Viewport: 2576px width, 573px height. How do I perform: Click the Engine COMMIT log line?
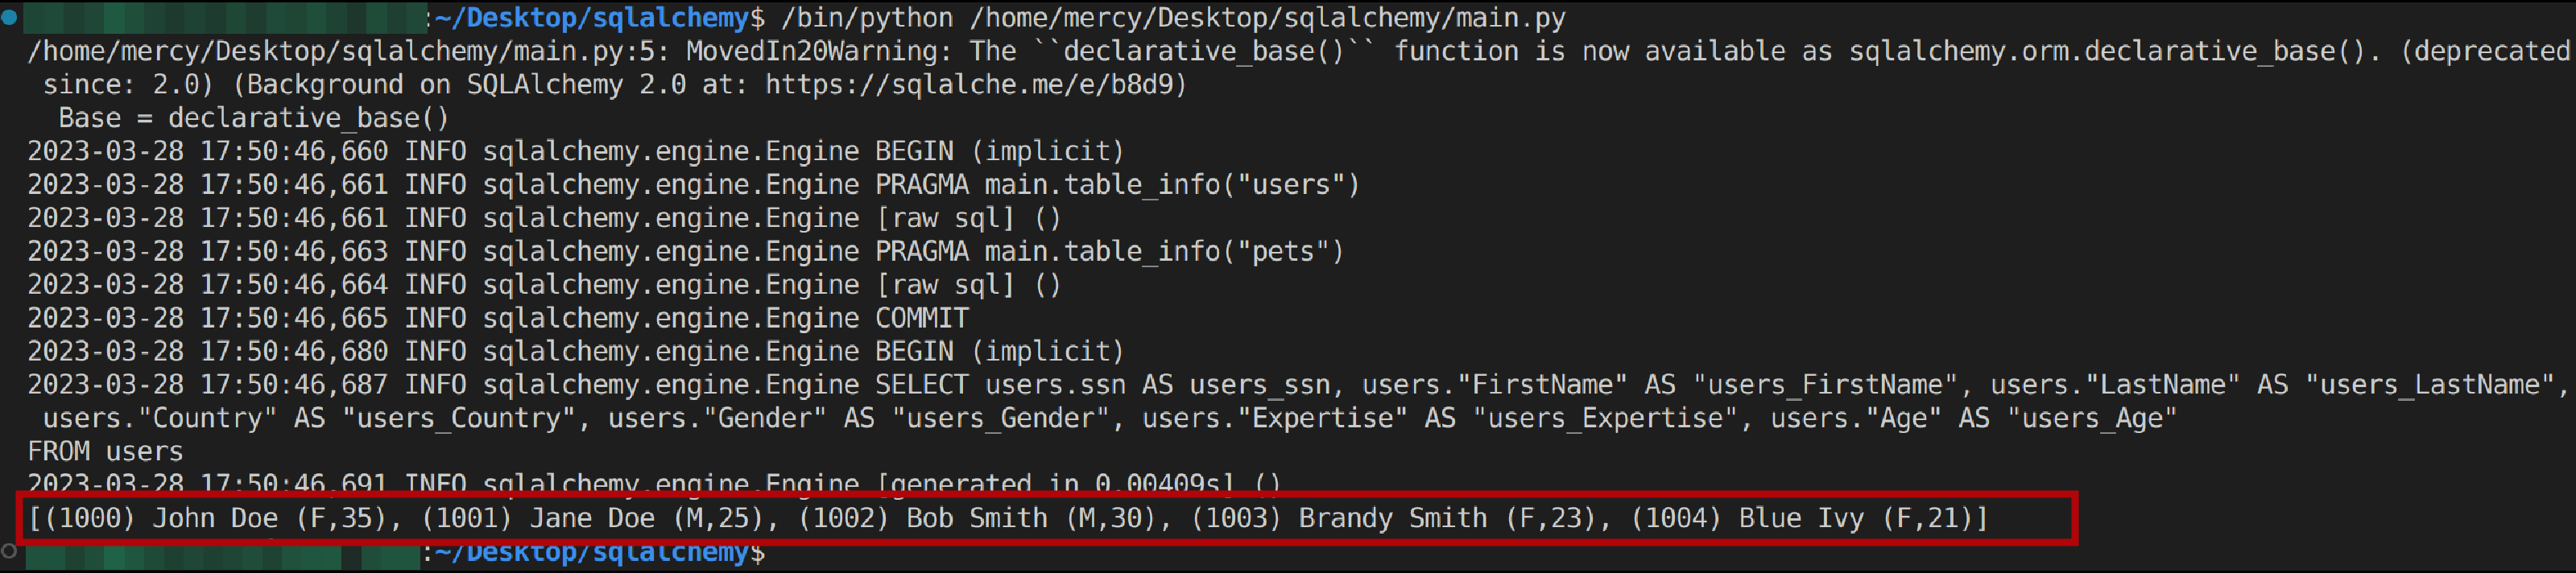click(921, 318)
